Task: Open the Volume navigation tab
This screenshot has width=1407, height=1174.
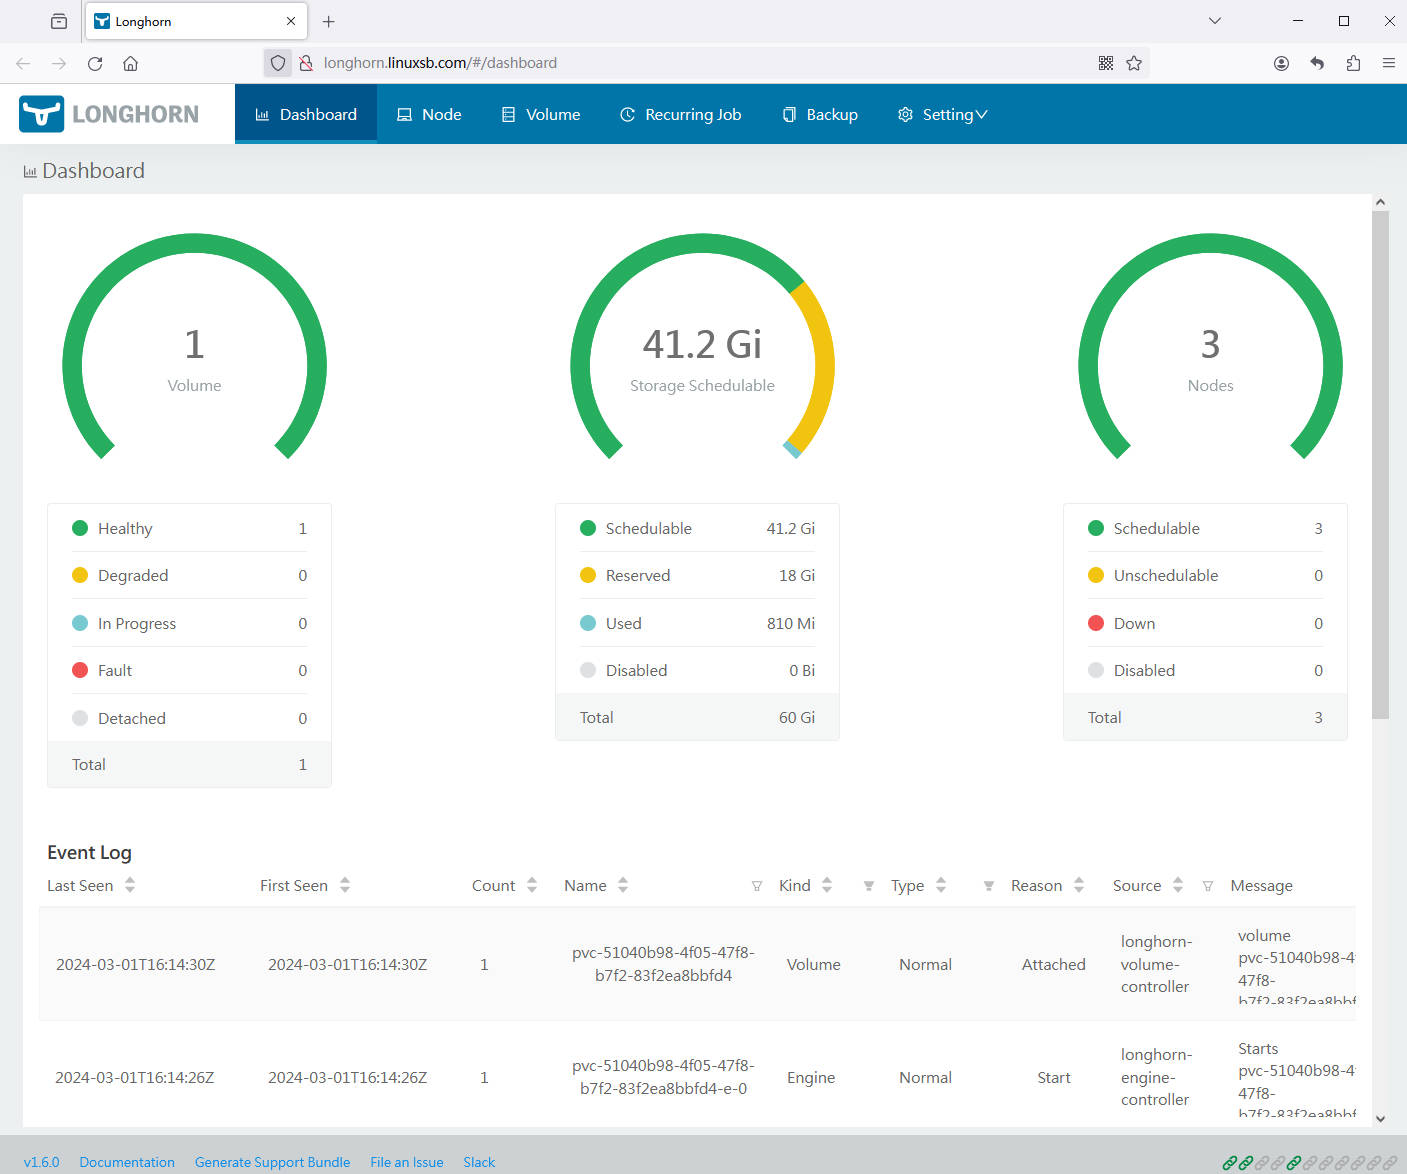Action: [x=540, y=114]
